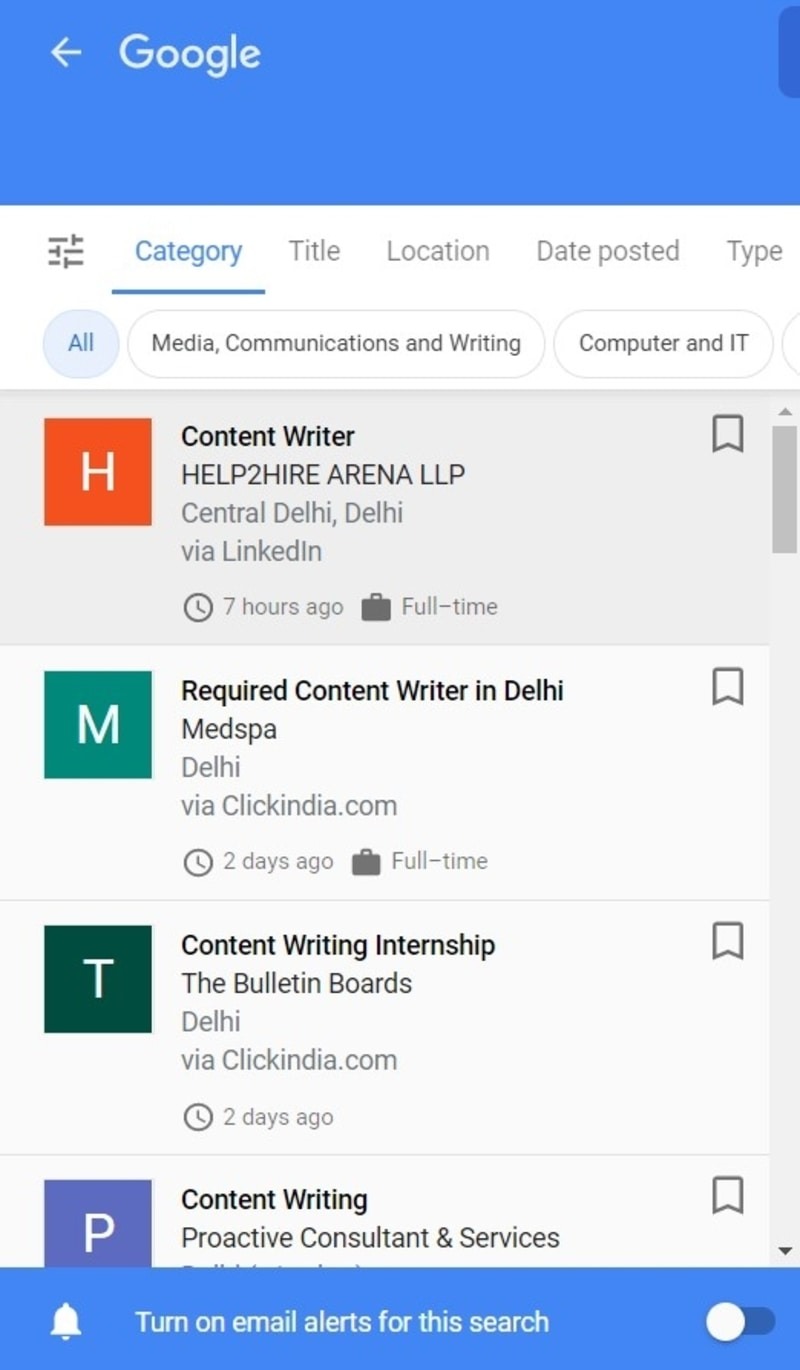Click the back arrow next to Google logo

[x=66, y=53]
